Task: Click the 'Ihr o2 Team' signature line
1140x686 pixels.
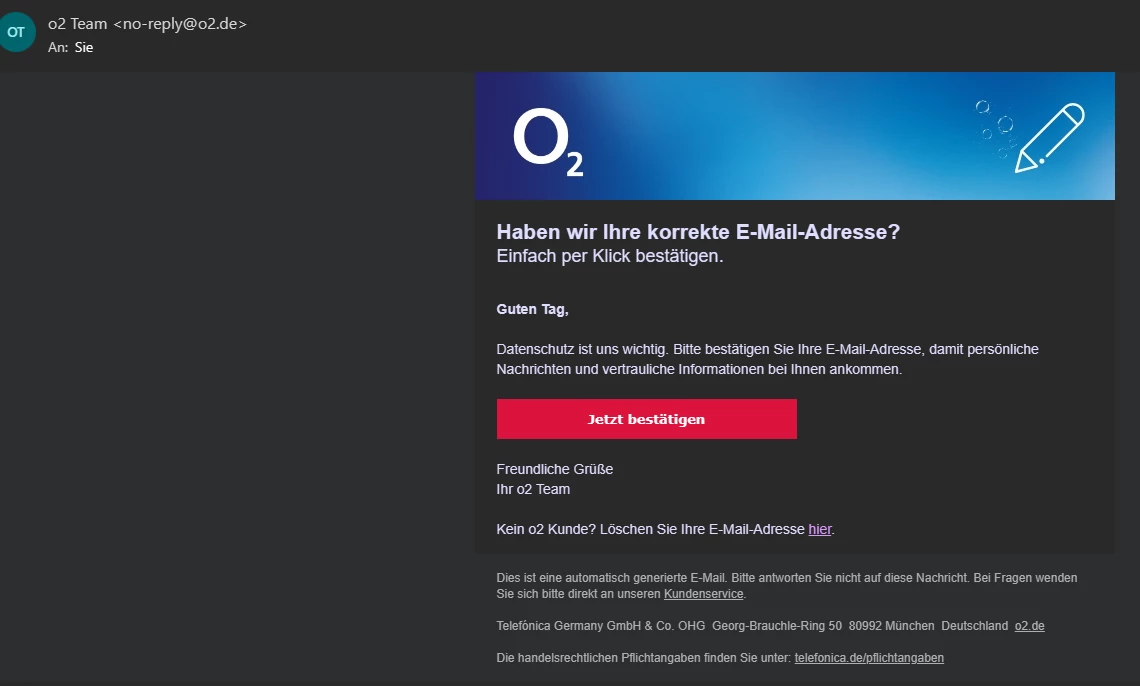Action: (x=533, y=489)
